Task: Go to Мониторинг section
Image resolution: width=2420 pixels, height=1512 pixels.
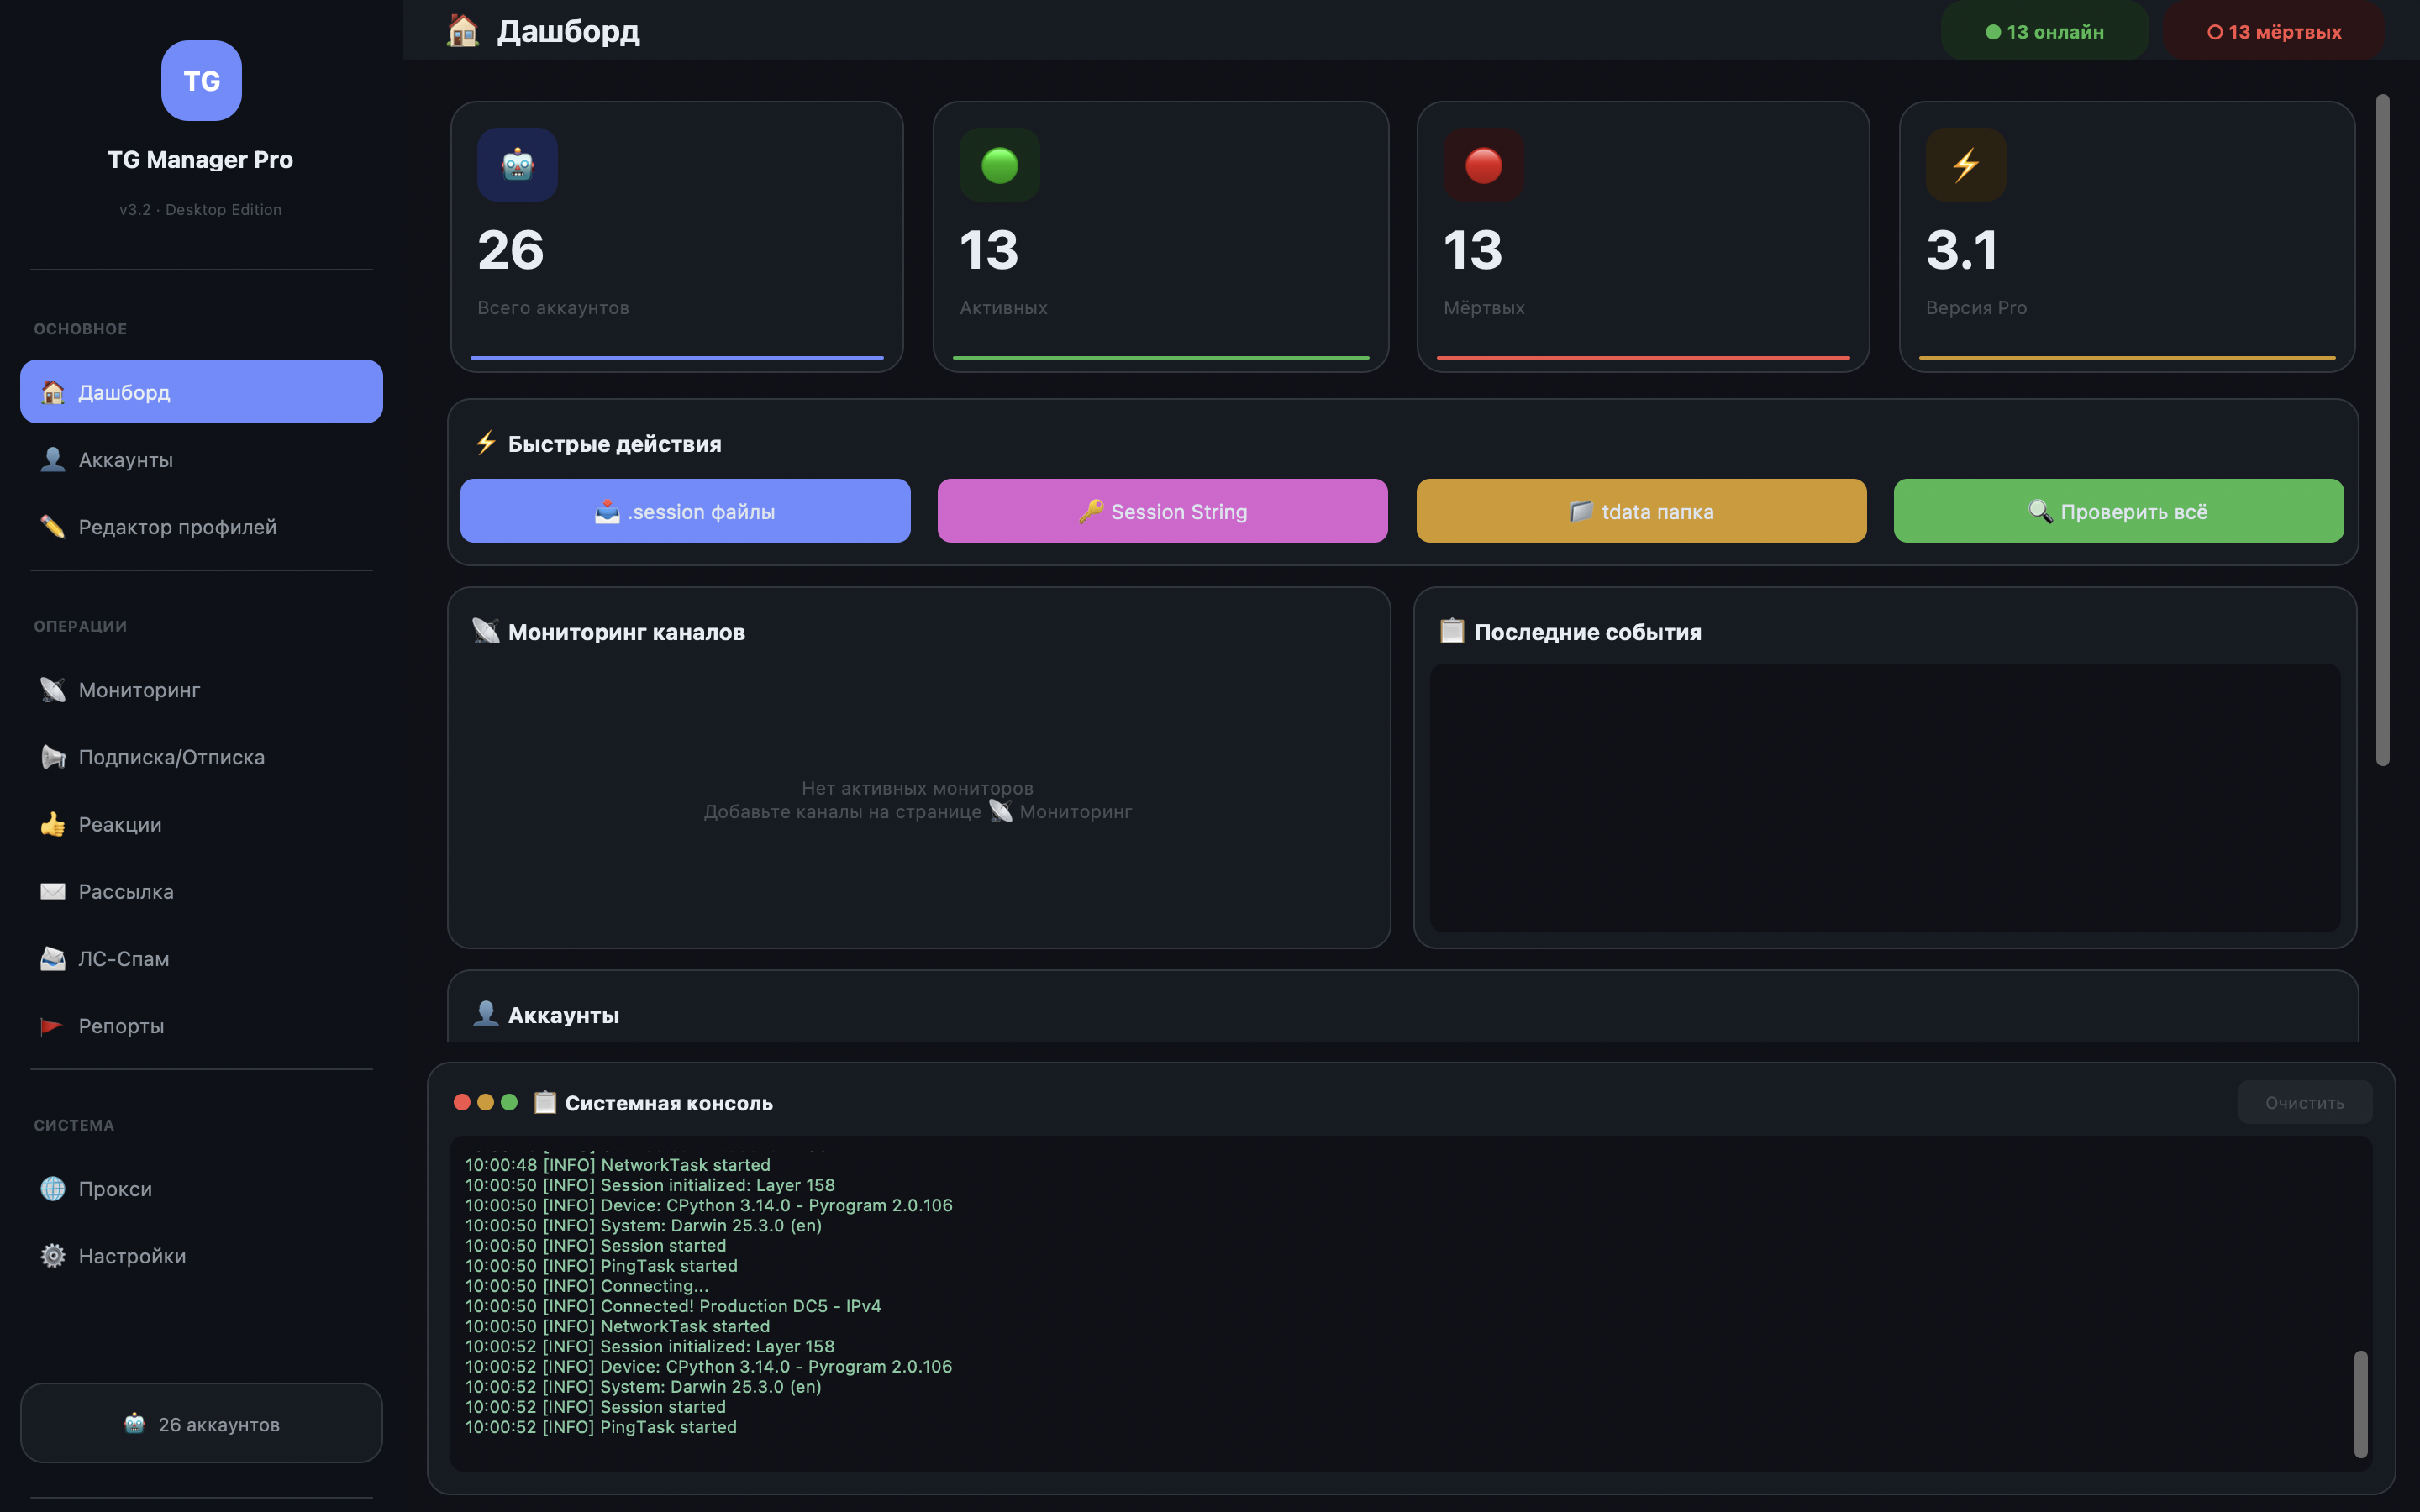Action: click(x=139, y=690)
